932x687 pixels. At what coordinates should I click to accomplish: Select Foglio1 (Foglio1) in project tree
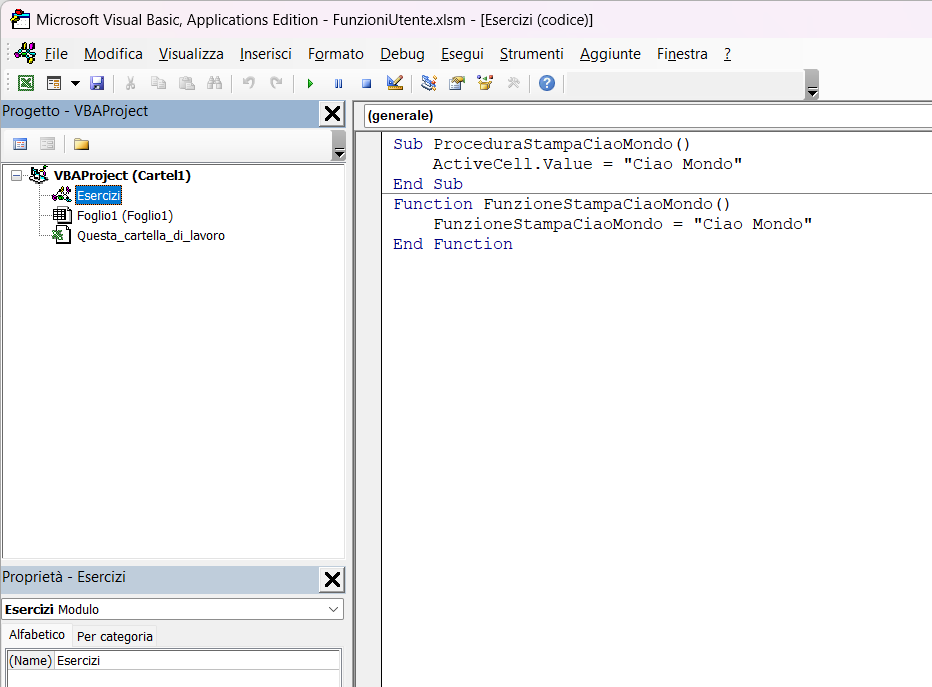[124, 215]
